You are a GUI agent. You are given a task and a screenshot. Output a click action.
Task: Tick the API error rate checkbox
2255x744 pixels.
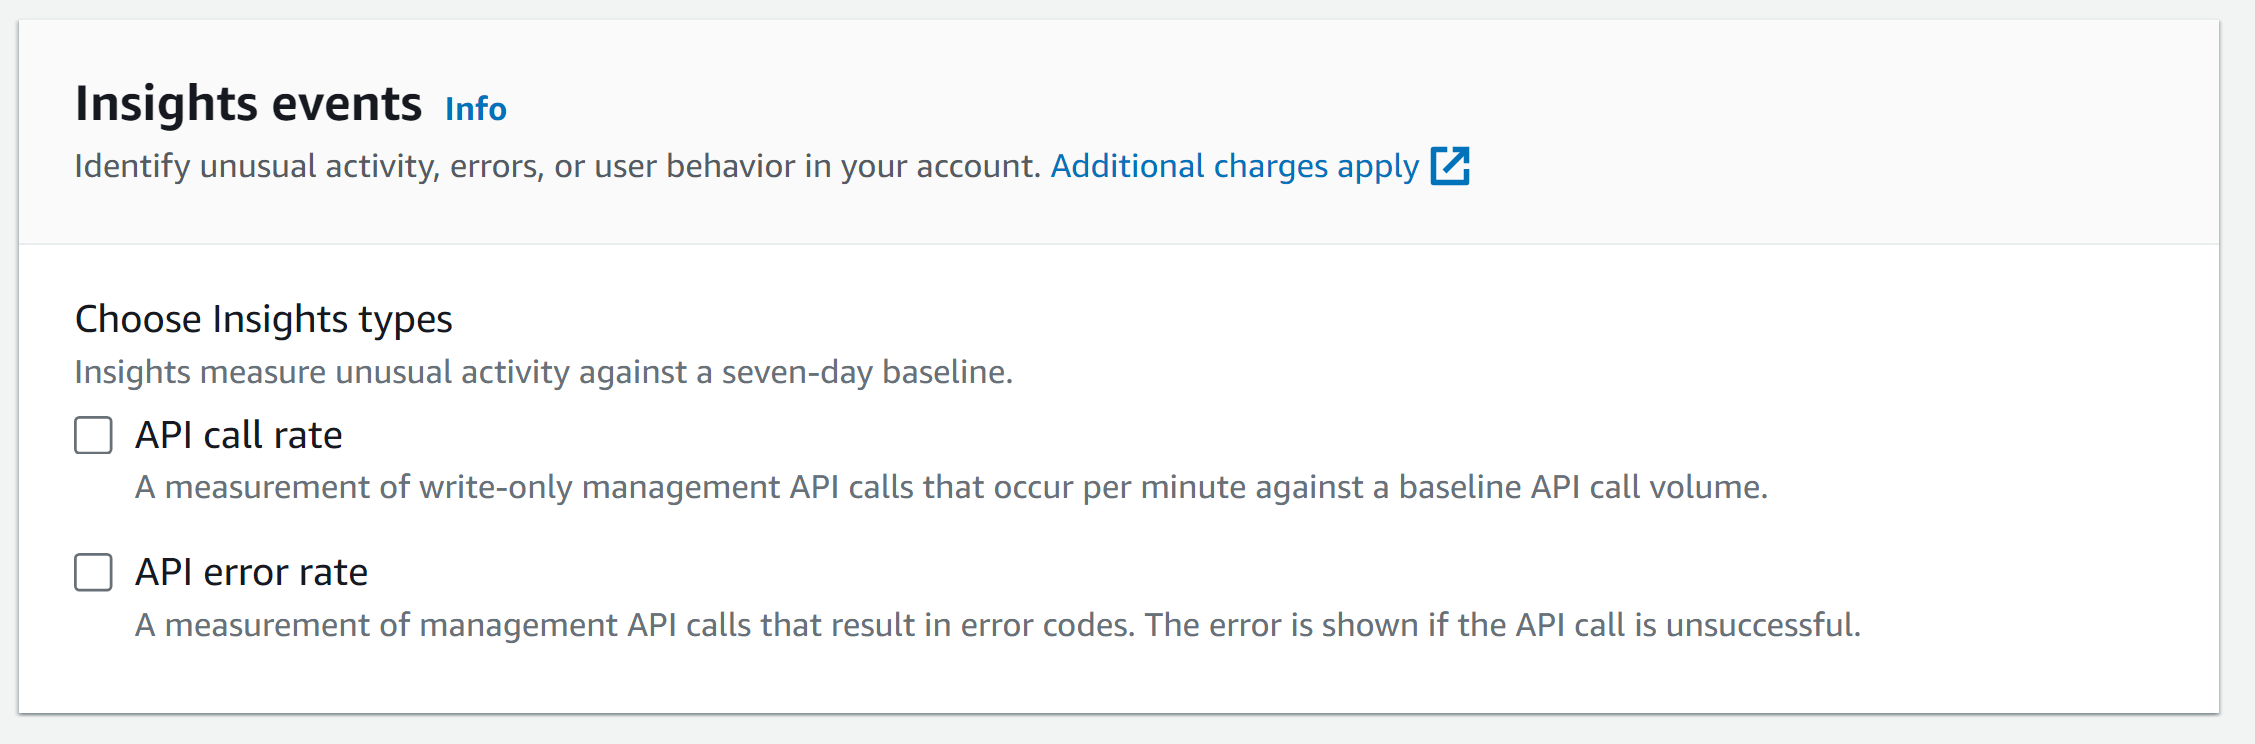coord(93,573)
